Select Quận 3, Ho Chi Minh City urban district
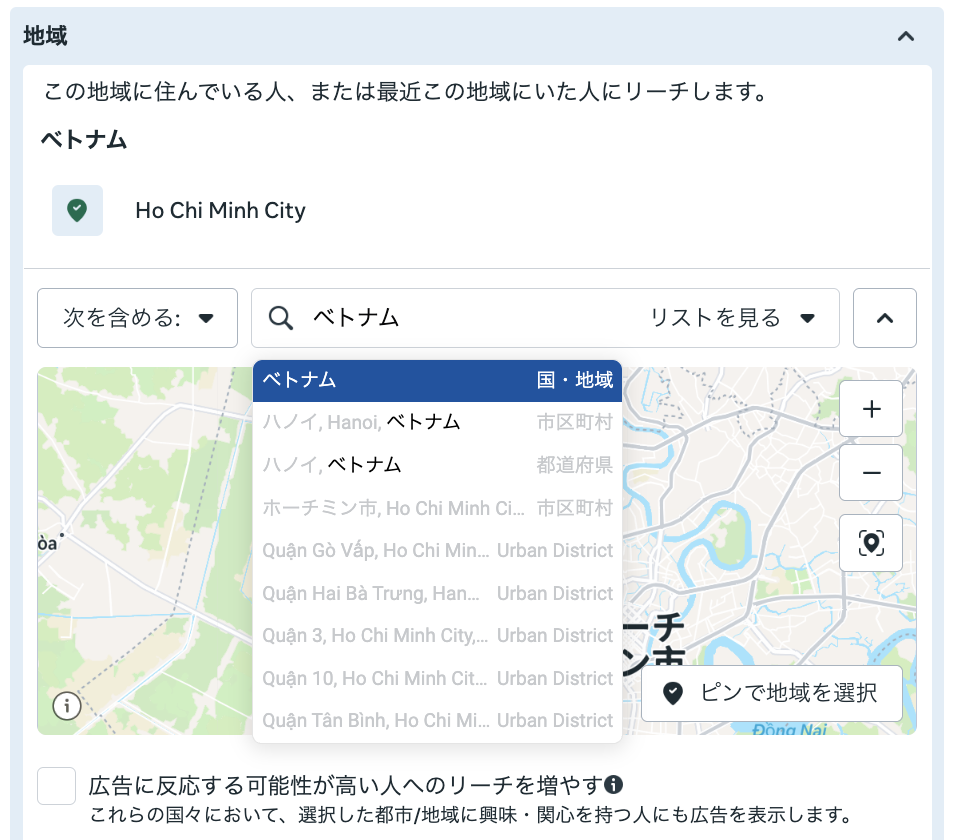The width and height of the screenshot is (955, 840). (437, 635)
